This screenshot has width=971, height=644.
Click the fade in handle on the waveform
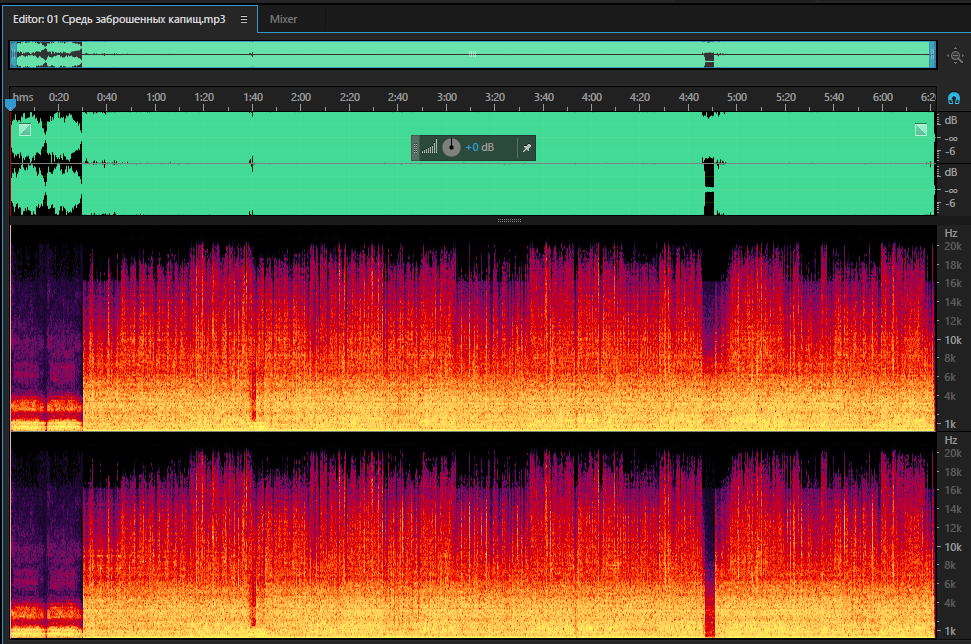coord(25,129)
